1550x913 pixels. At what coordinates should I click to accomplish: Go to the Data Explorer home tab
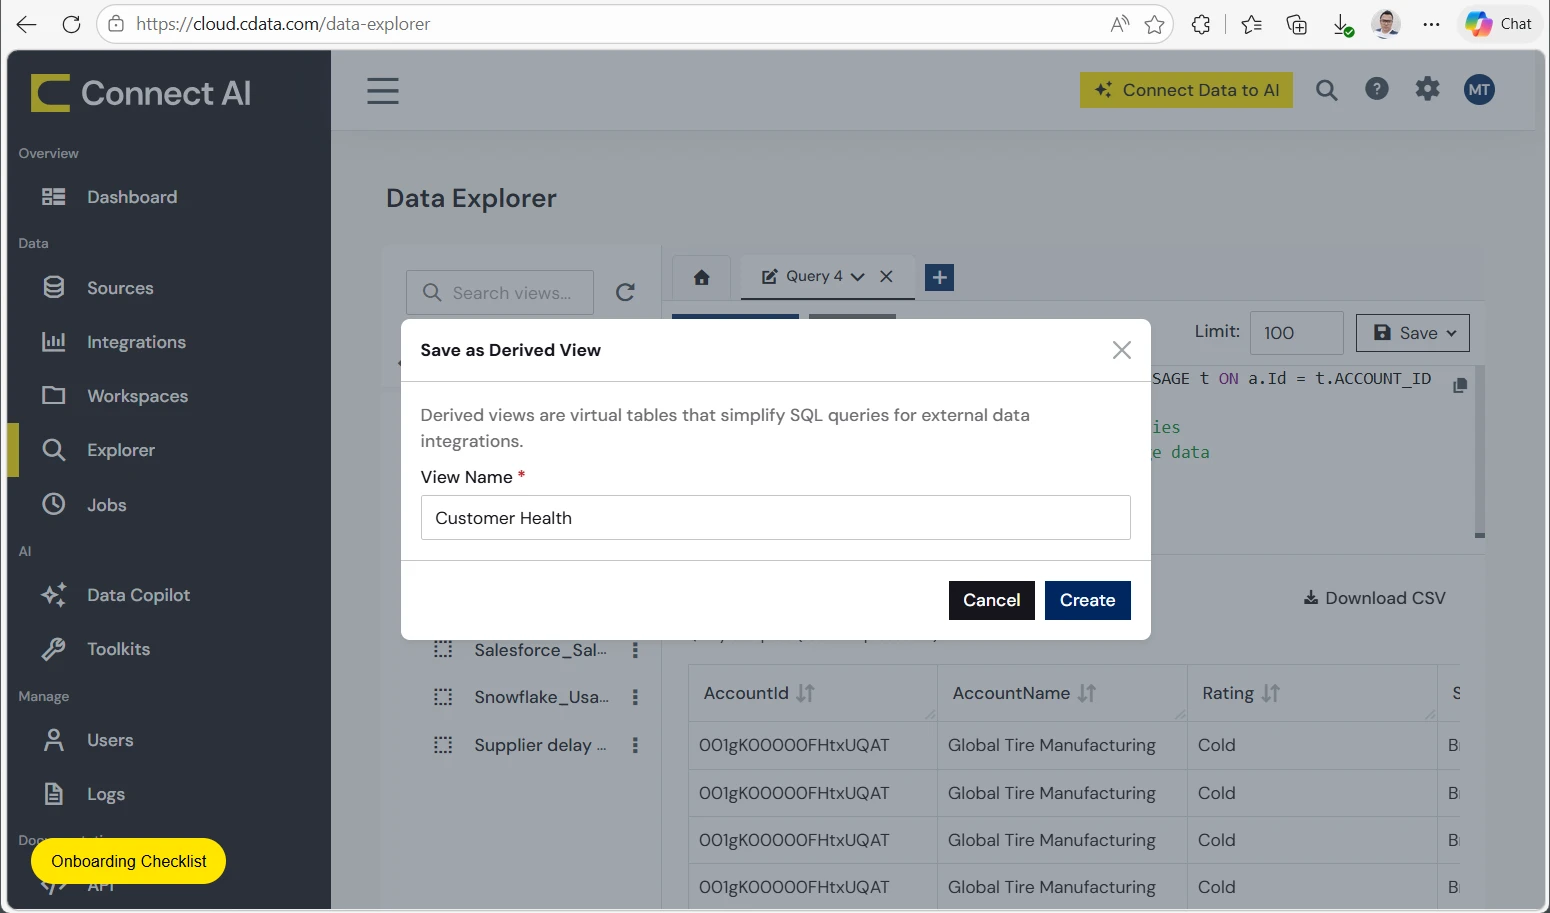click(x=702, y=277)
